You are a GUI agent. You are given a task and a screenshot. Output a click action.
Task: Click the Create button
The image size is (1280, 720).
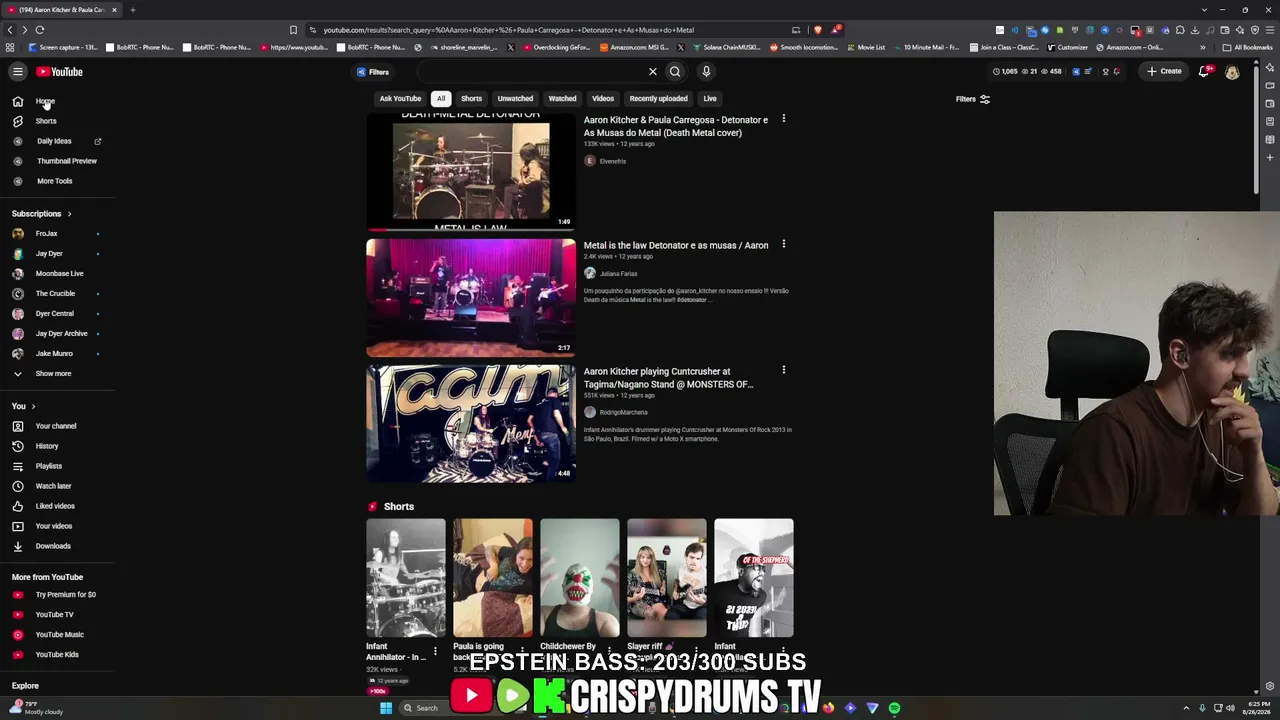point(1164,71)
